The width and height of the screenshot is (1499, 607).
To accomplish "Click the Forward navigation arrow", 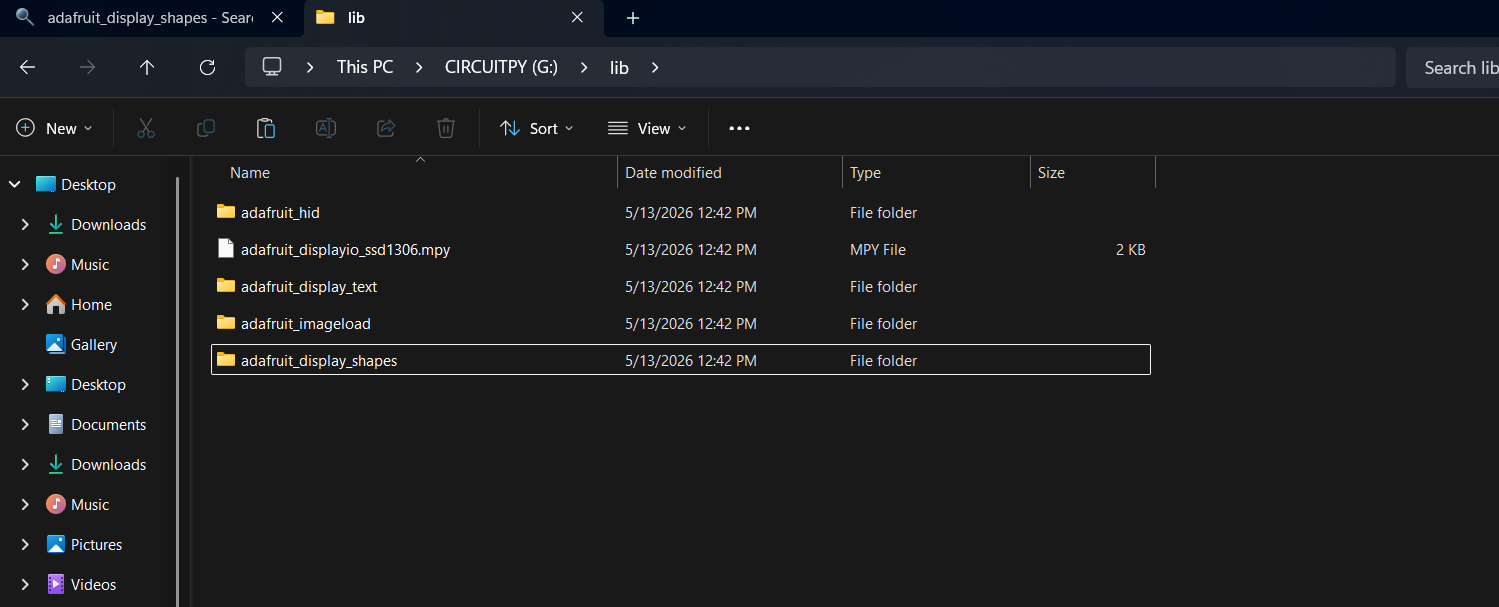I will (88, 67).
